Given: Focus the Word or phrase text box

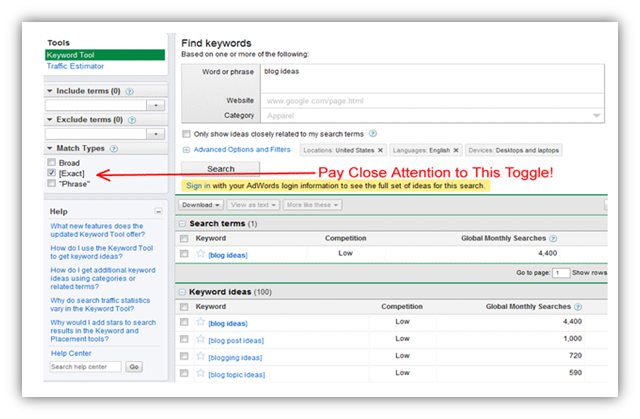Looking at the screenshot, I should tap(432, 79).
